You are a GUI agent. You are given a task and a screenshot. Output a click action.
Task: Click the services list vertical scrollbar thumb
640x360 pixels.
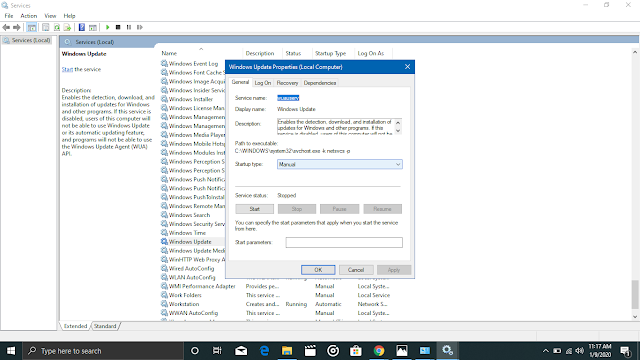tap(635, 294)
